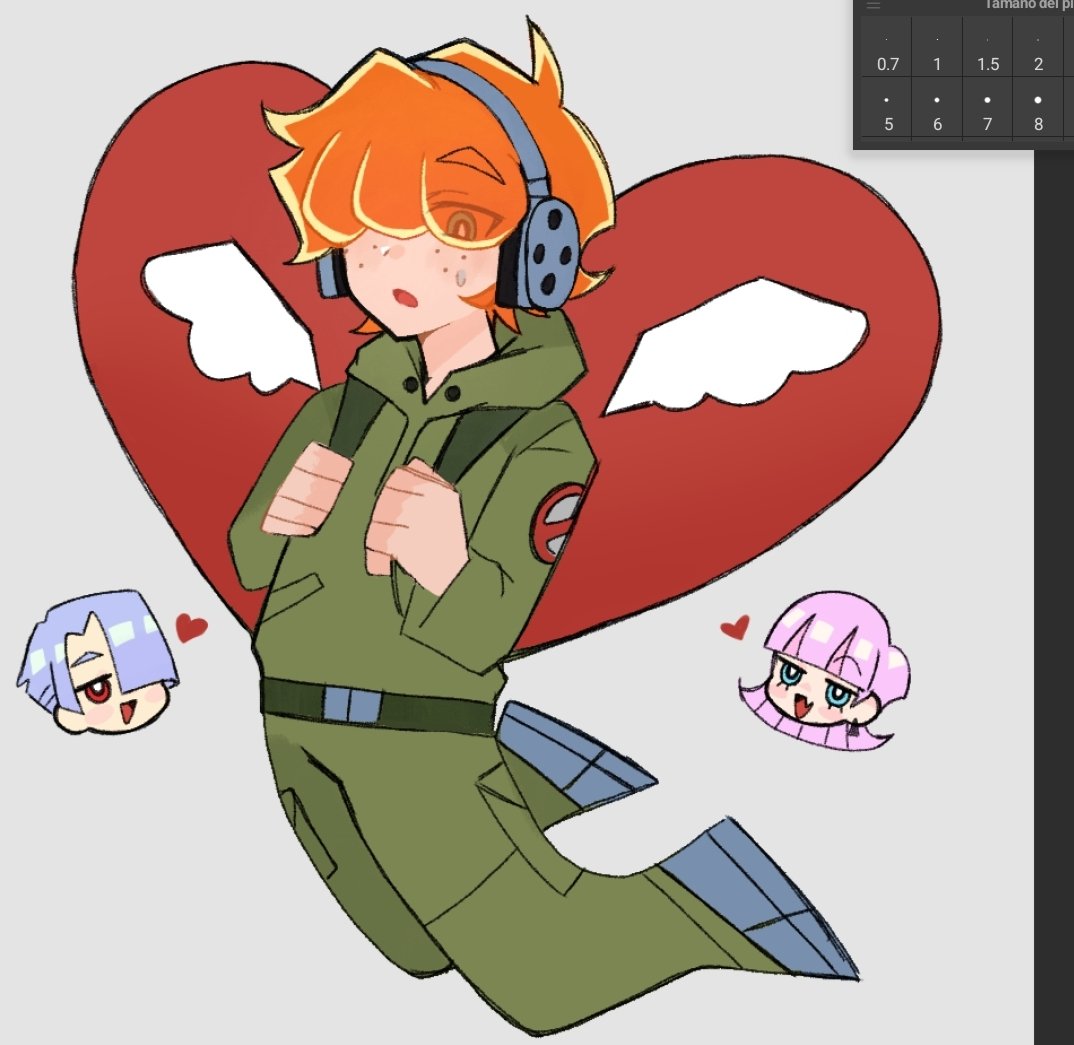This screenshot has height=1045, width=1074.
Task: Open the brush size panel hamburger menu
Action: click(x=873, y=5)
